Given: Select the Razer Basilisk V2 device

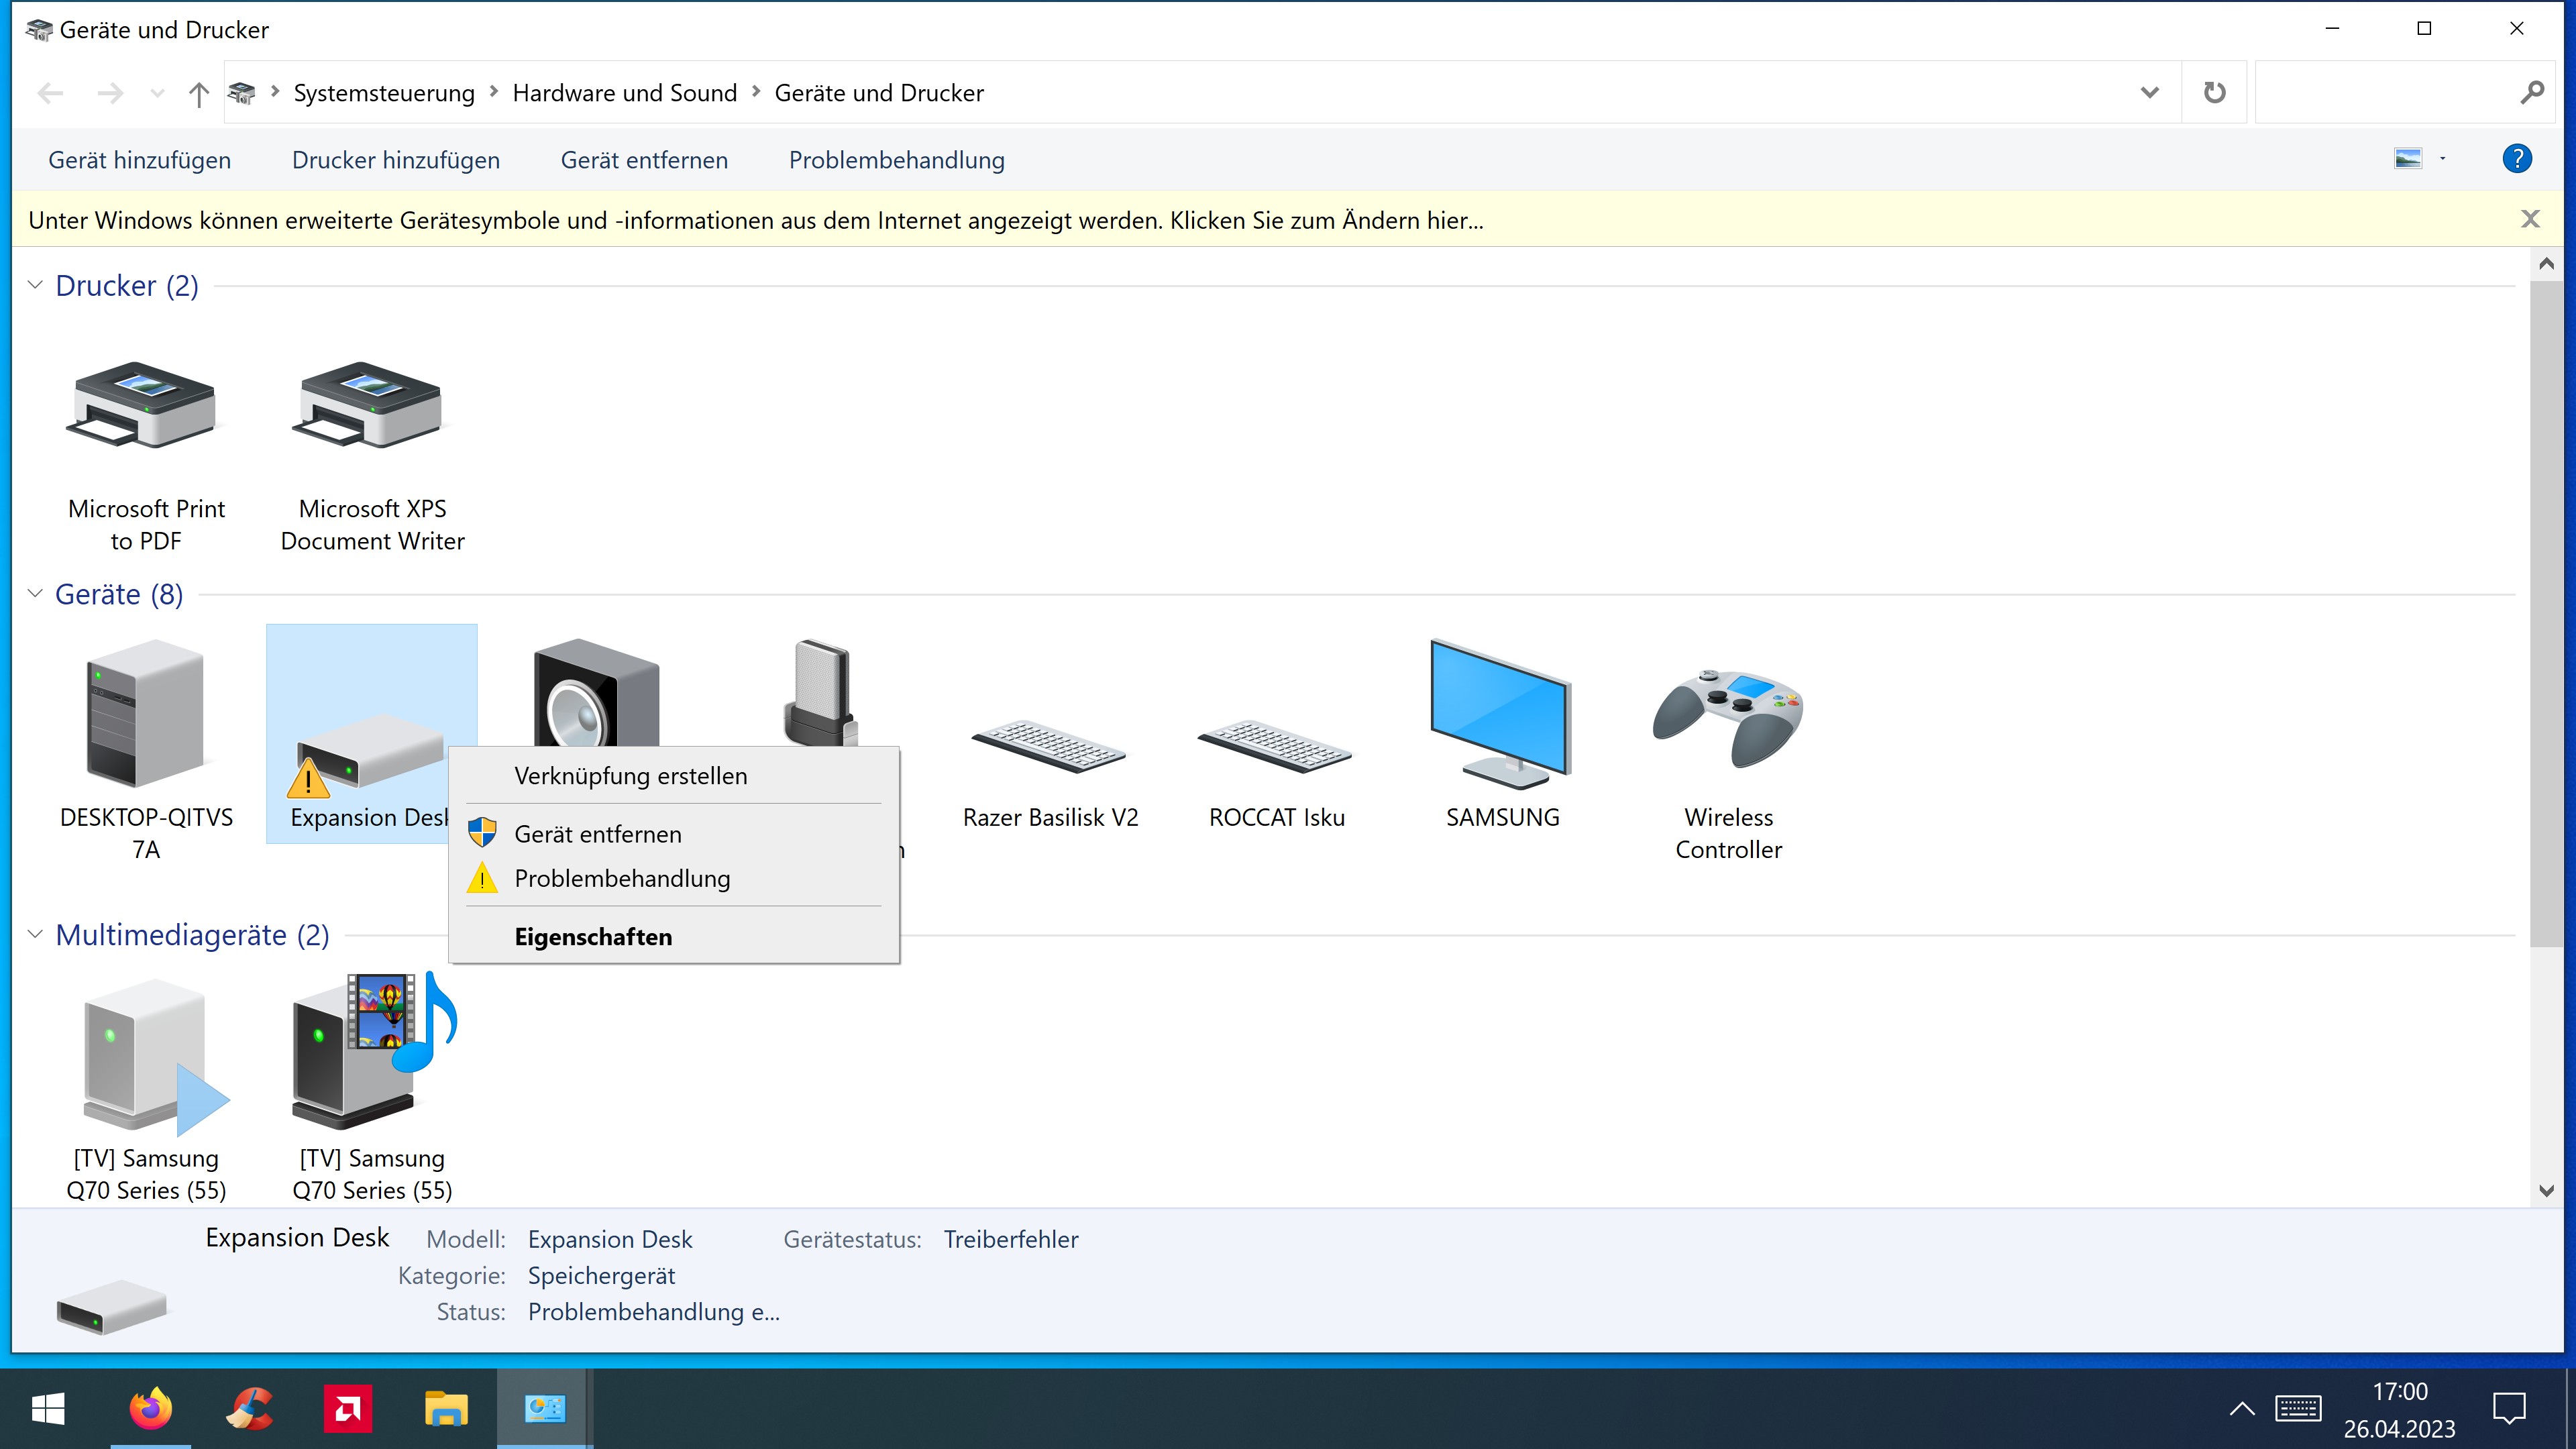Looking at the screenshot, I should (1049, 746).
